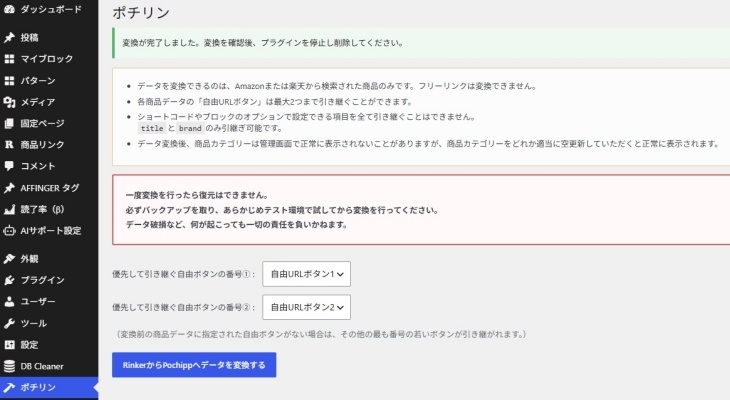Click the pushpin icon beside 投稿
The height and width of the screenshot is (400, 730).
pos(9,38)
